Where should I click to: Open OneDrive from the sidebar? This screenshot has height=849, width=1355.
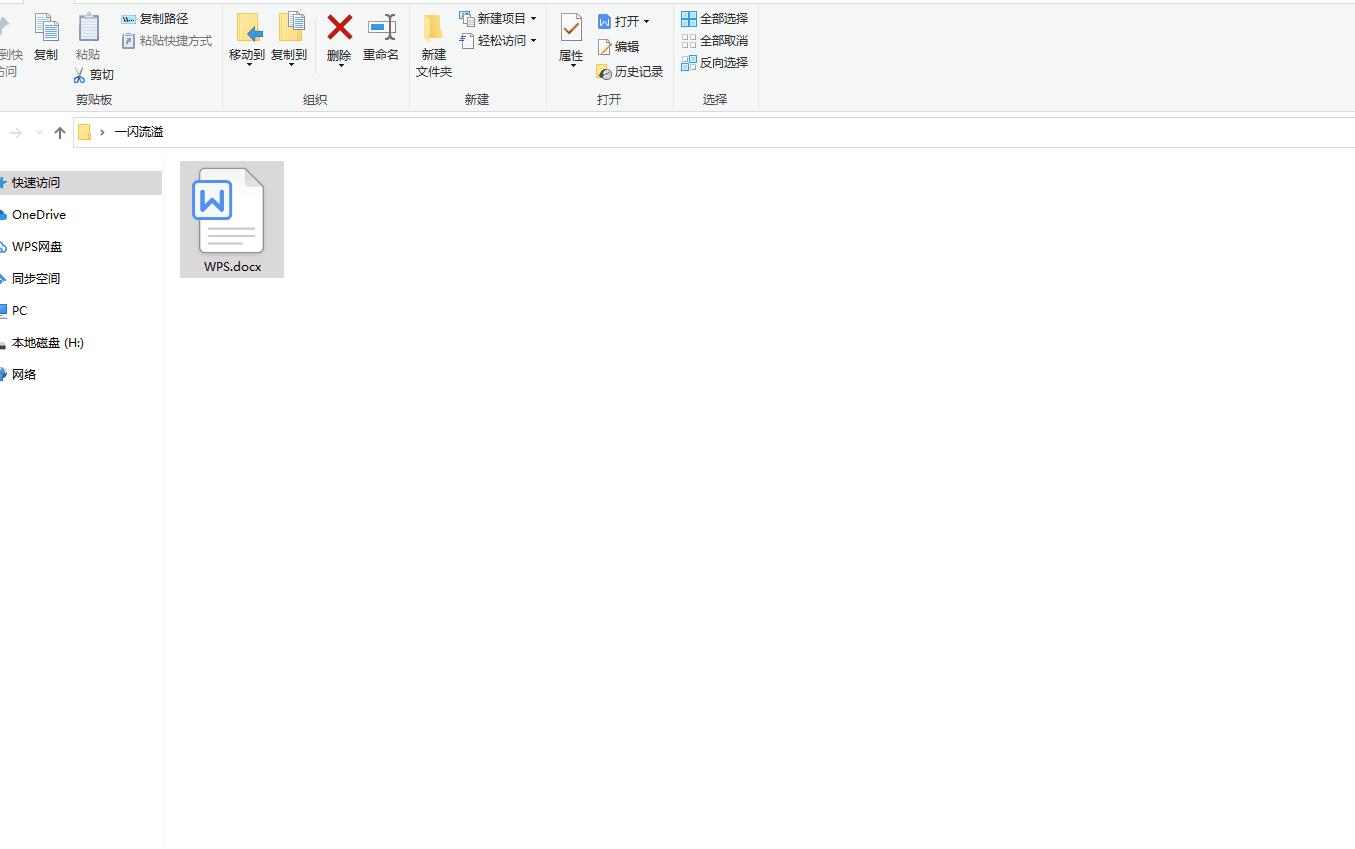pos(40,214)
